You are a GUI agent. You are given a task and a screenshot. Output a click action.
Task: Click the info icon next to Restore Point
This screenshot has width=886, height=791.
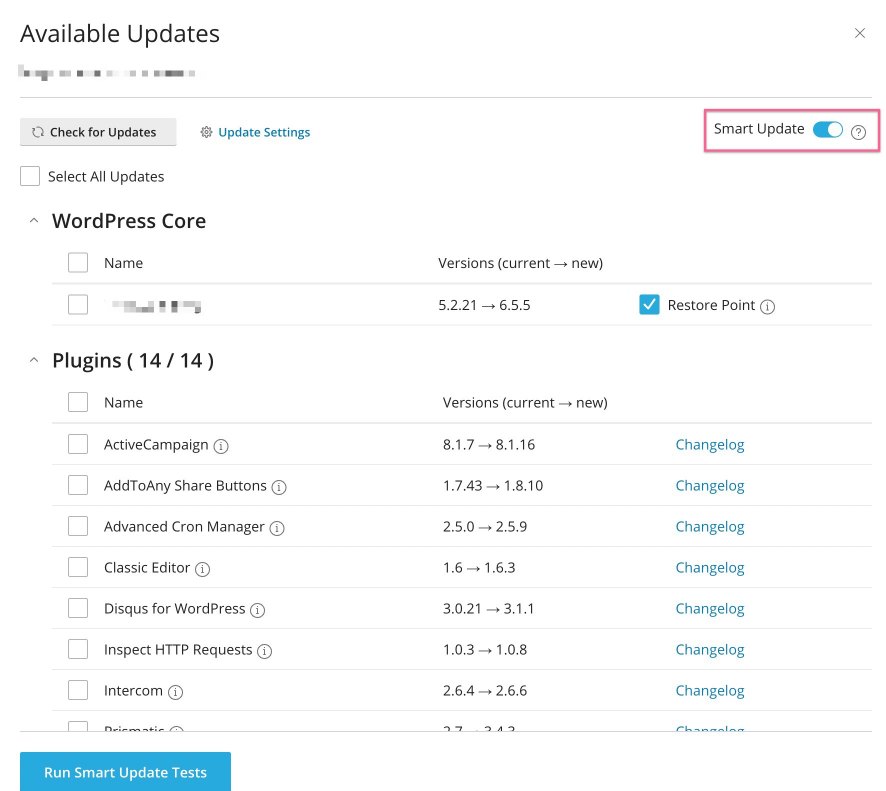point(767,306)
